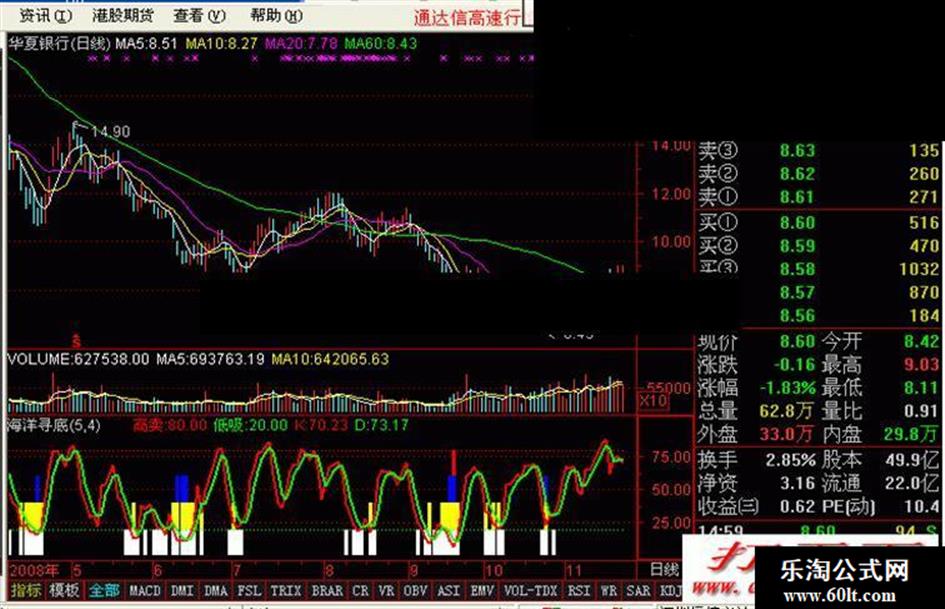
Task: Switch to CR indicator tab
Action: pyautogui.click(x=360, y=590)
